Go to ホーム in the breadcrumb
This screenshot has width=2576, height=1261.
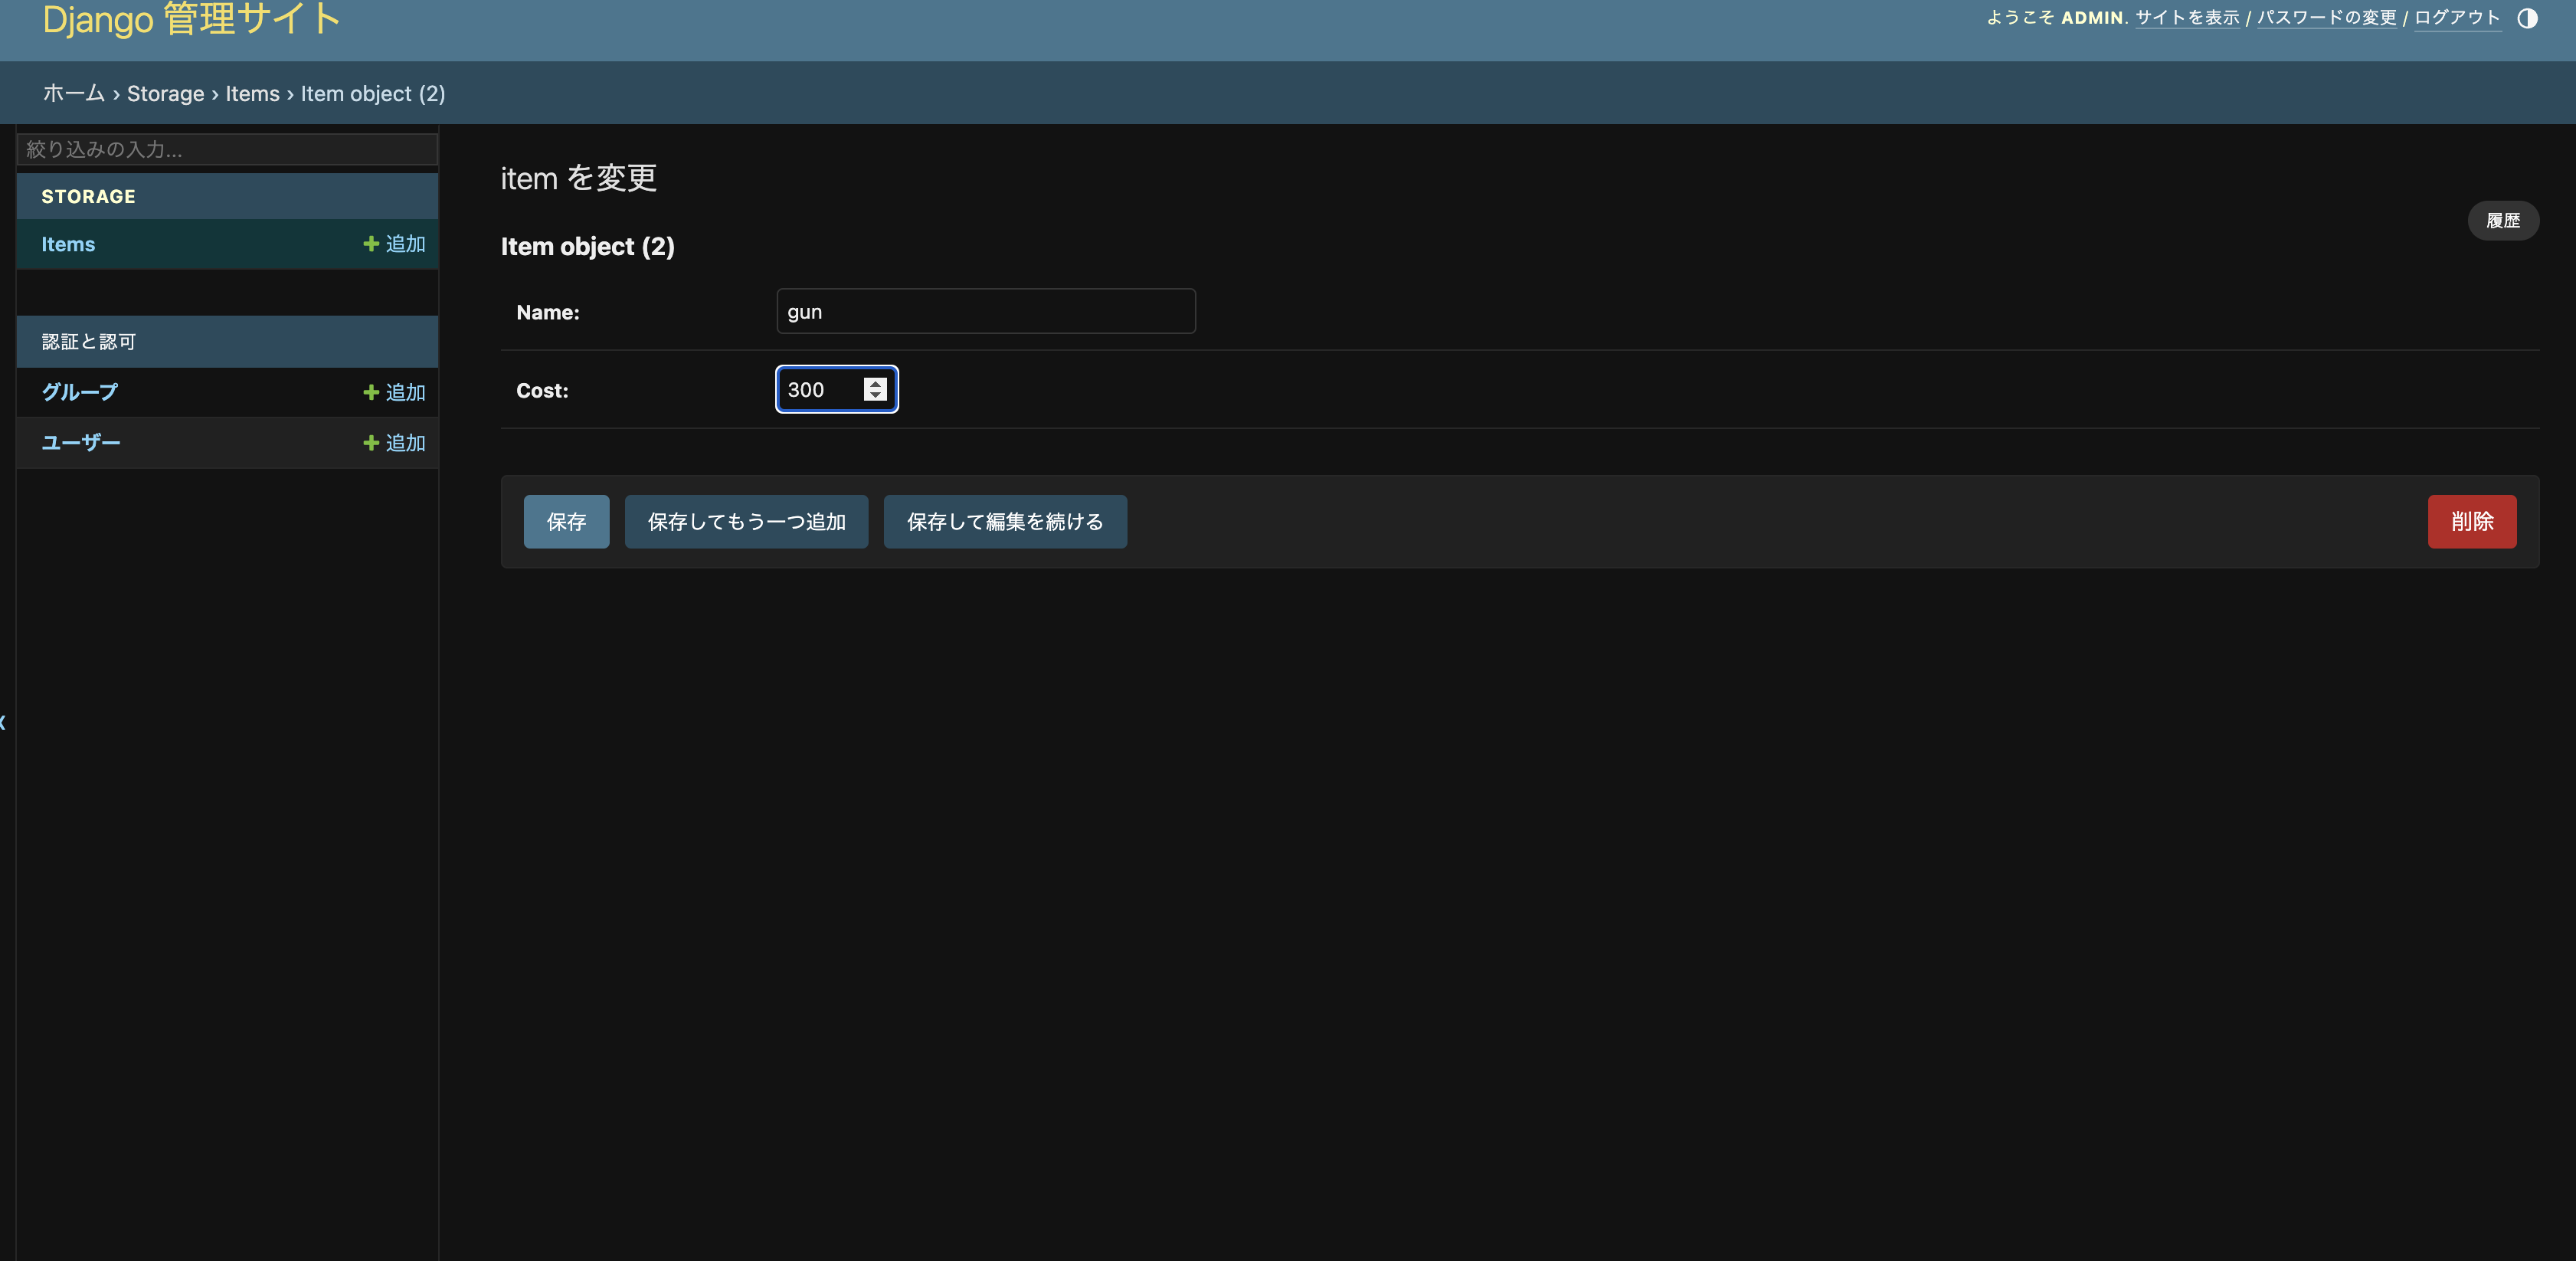pos(73,94)
